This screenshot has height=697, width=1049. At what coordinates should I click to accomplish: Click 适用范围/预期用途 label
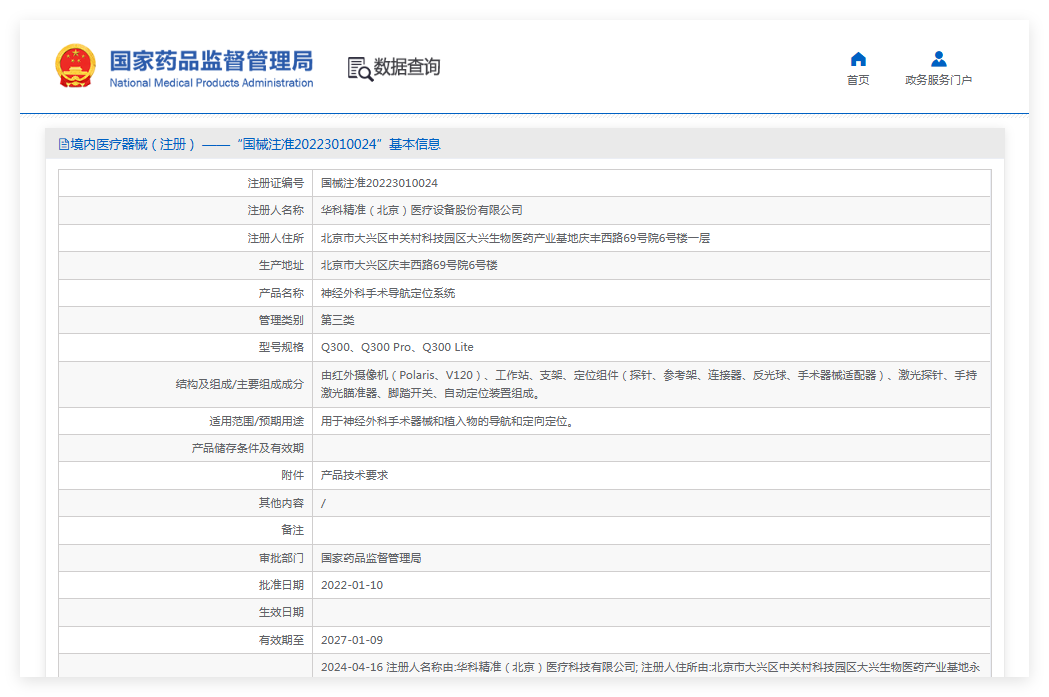click(256, 421)
